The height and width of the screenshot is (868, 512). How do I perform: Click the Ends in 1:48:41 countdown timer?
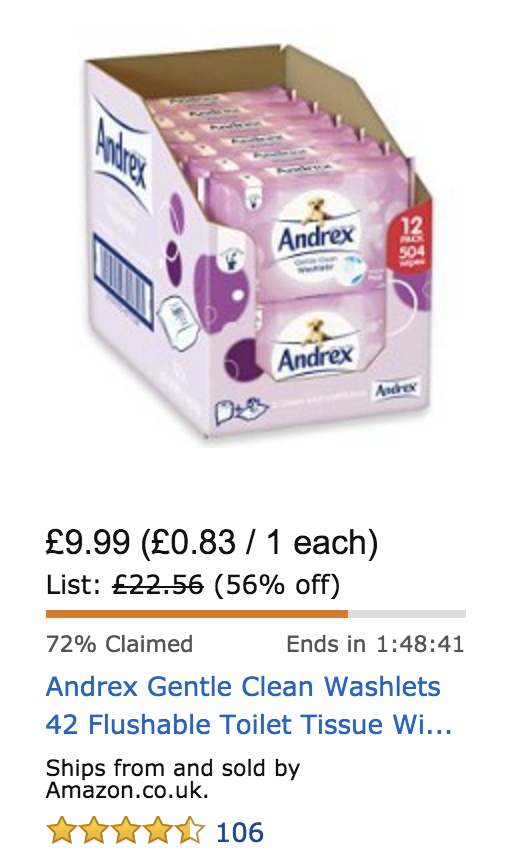(x=375, y=644)
